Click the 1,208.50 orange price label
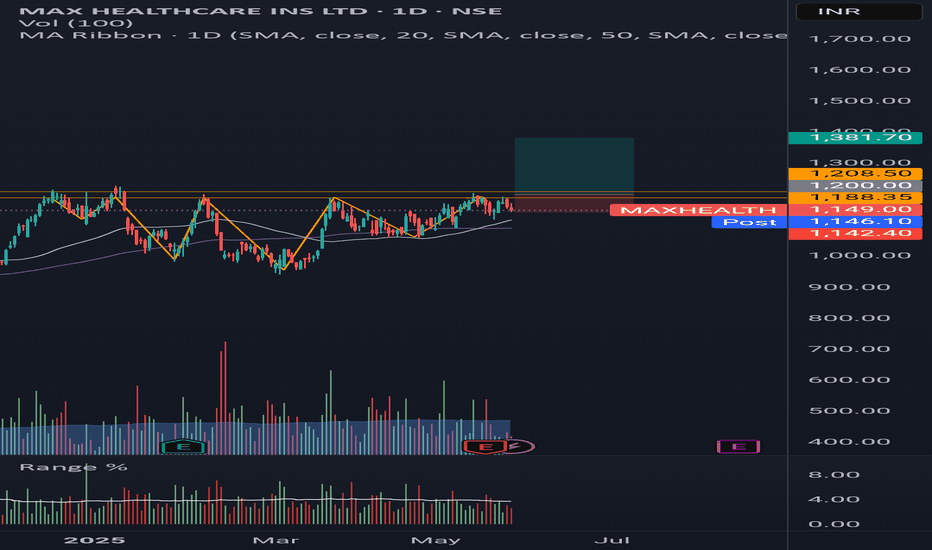 coord(855,174)
